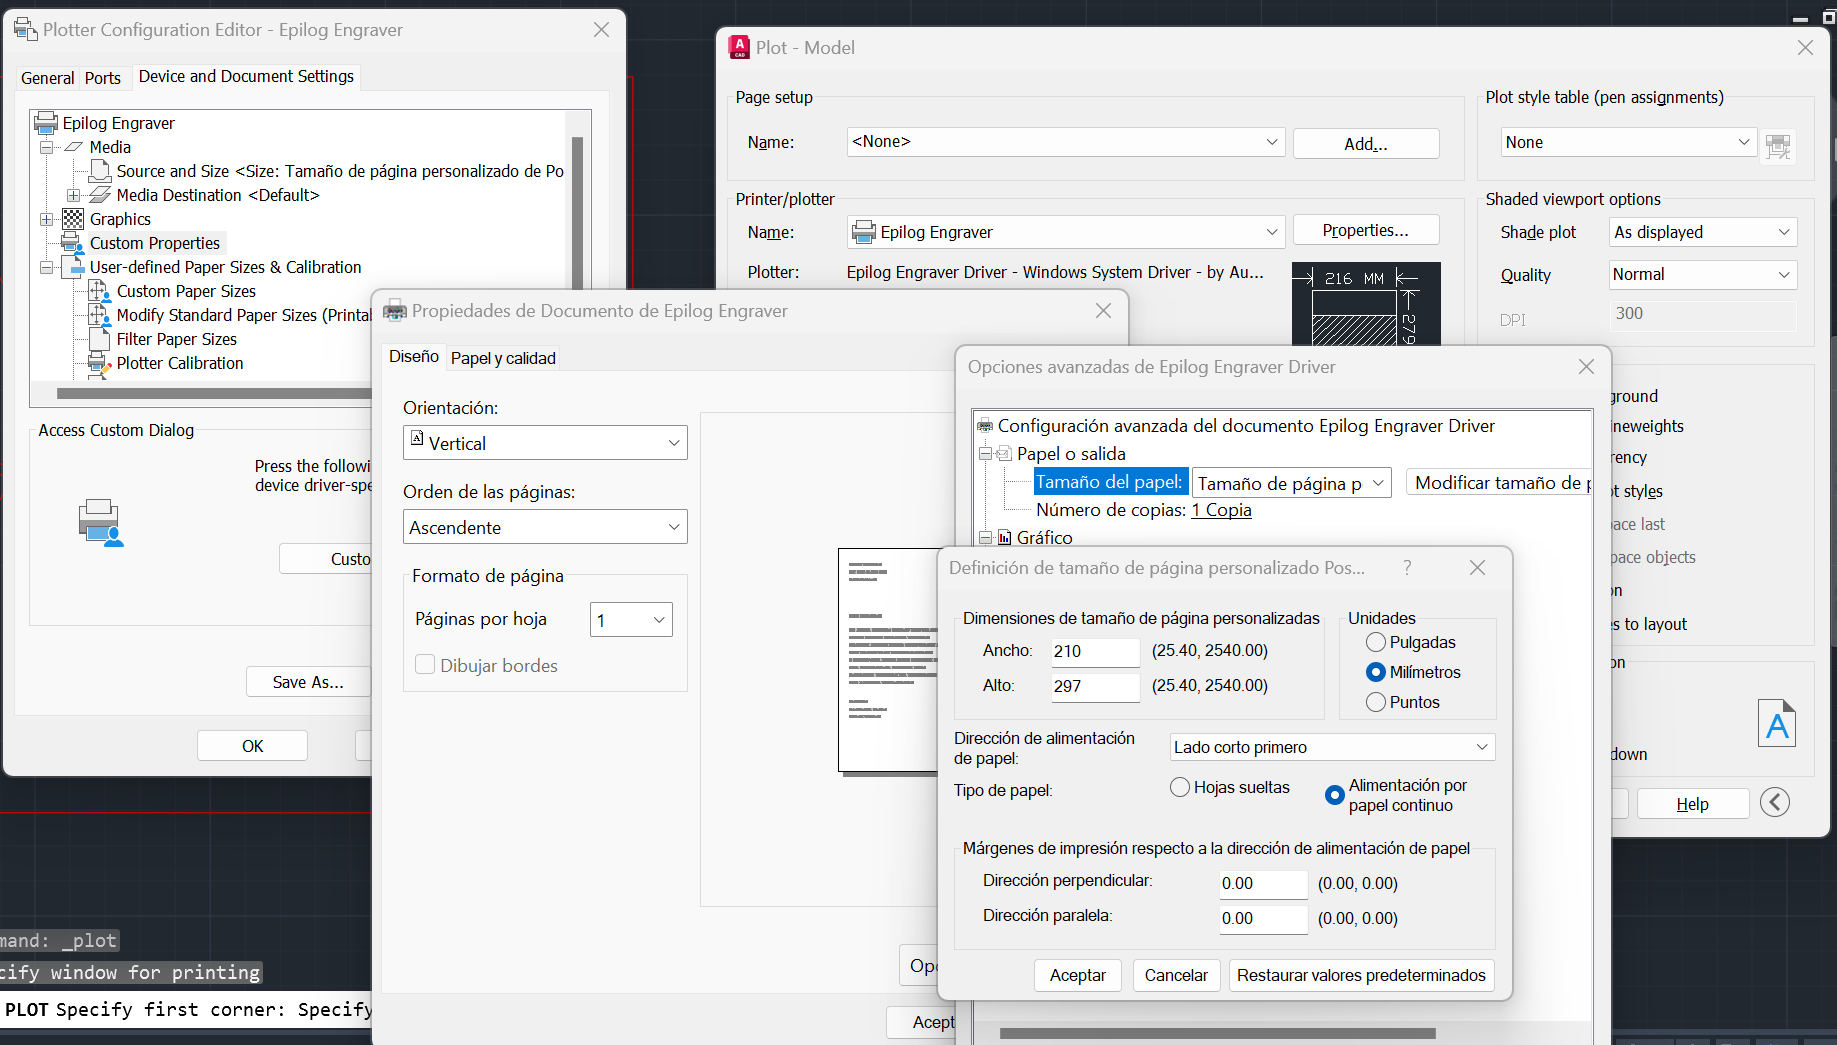Screen dimensions: 1837x1045
Task: Open the Orden de las páginas dropdown
Action: click(545, 527)
